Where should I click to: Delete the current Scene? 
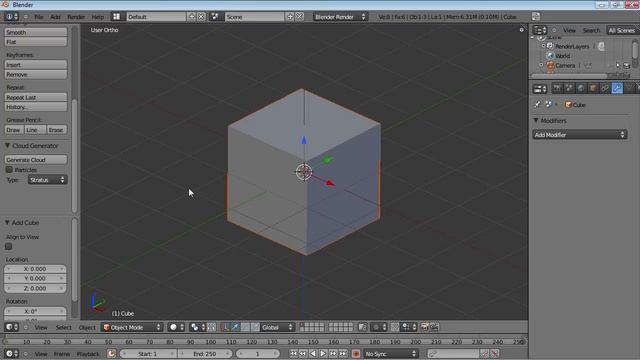(300, 17)
